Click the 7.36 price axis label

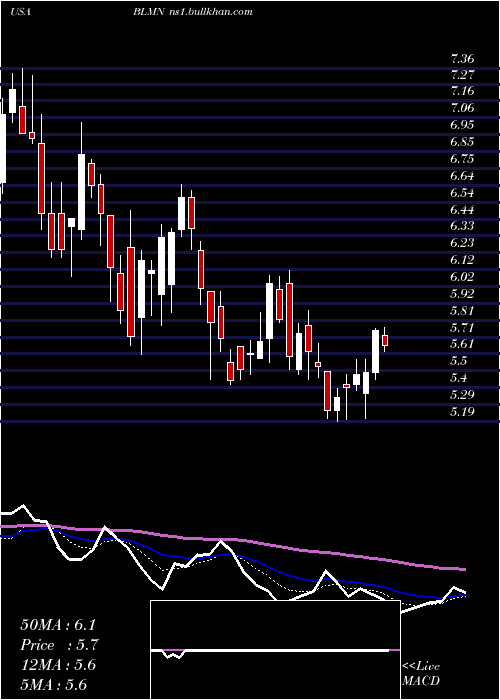pos(462,58)
